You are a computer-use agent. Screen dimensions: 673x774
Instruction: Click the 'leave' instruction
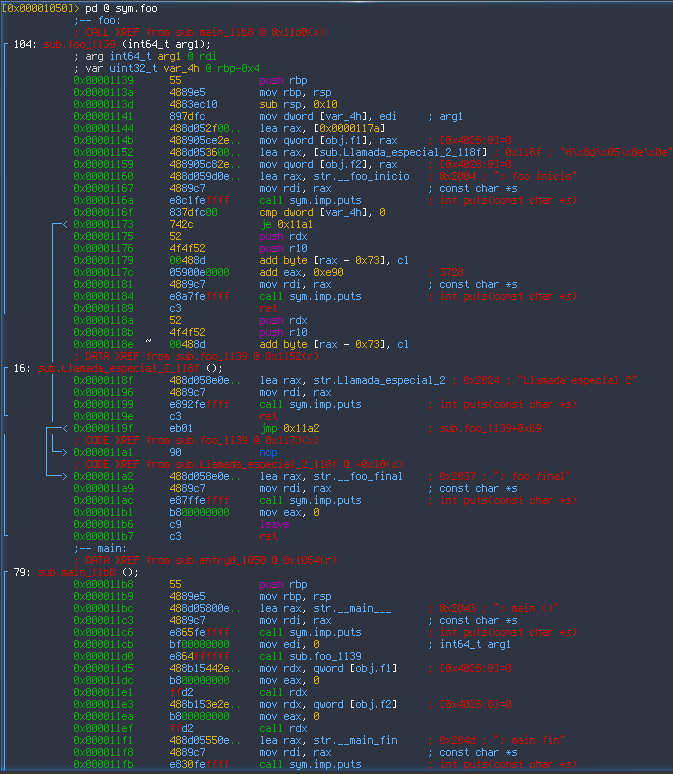(x=274, y=524)
